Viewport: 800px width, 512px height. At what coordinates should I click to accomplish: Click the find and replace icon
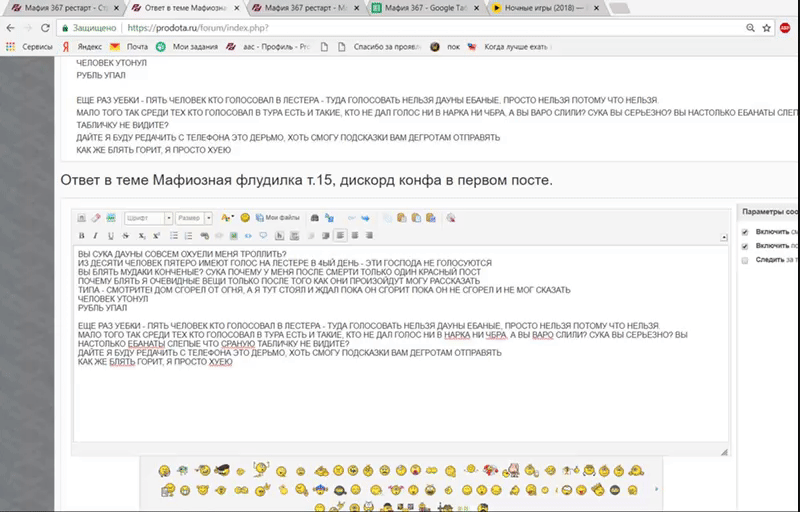330,218
